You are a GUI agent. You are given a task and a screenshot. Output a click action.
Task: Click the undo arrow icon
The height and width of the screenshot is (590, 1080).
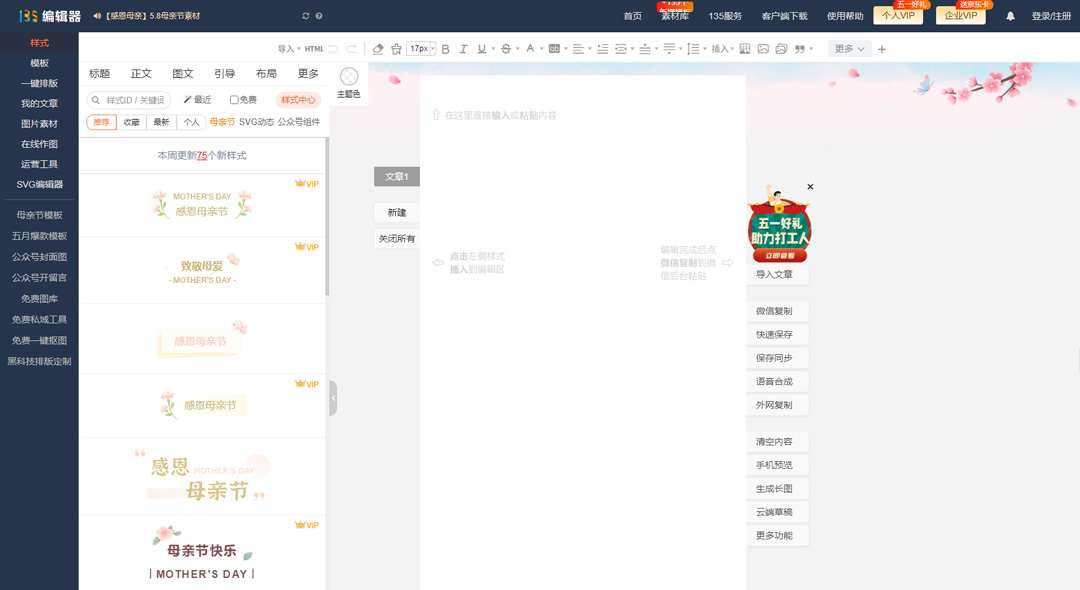[333, 49]
